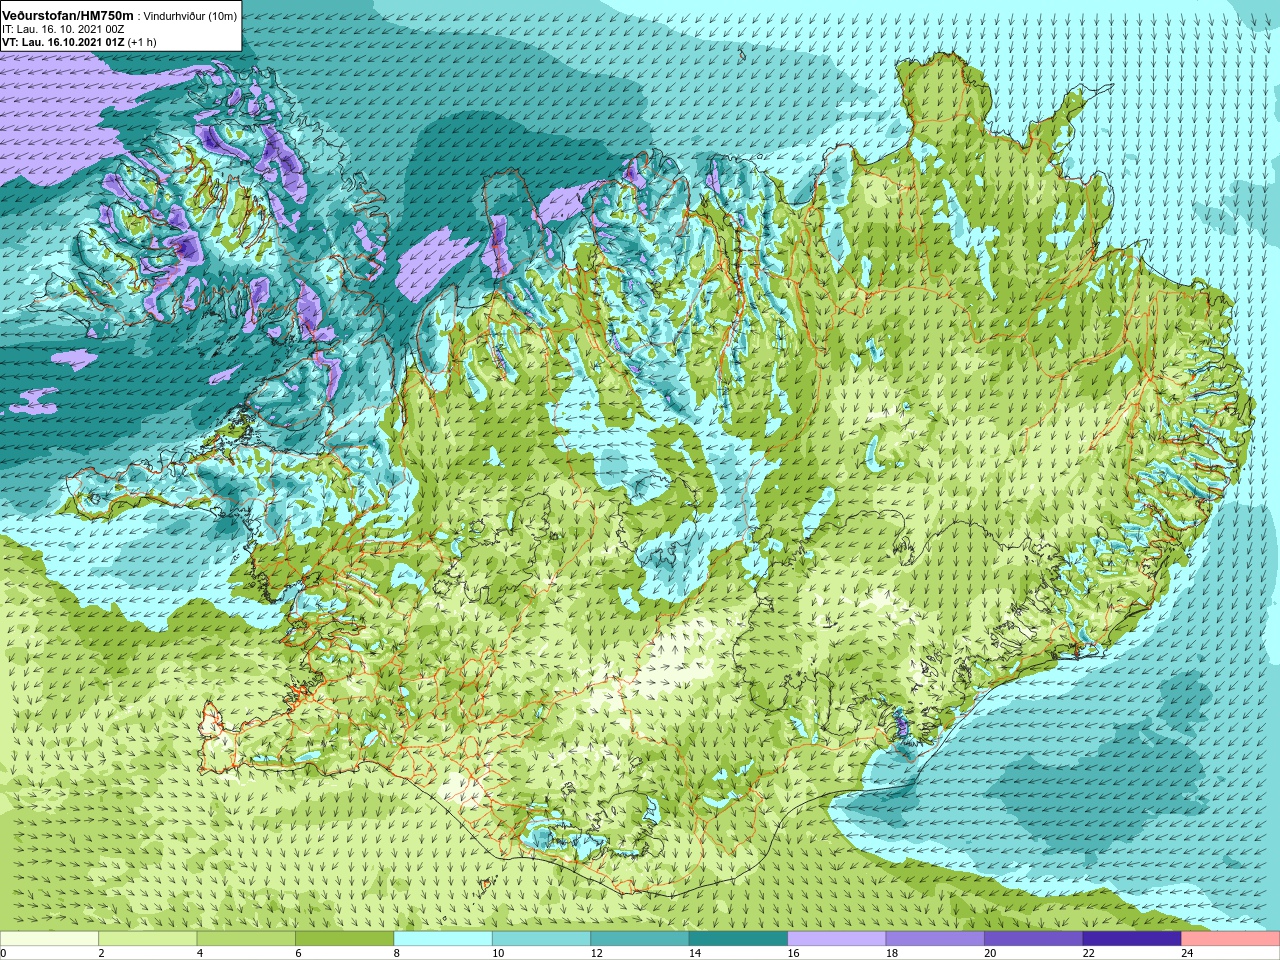Click the 'IT: Lau. 16. 10. 2021 00Z' line
Screen dimensions: 1280x960
(x=64, y=29)
